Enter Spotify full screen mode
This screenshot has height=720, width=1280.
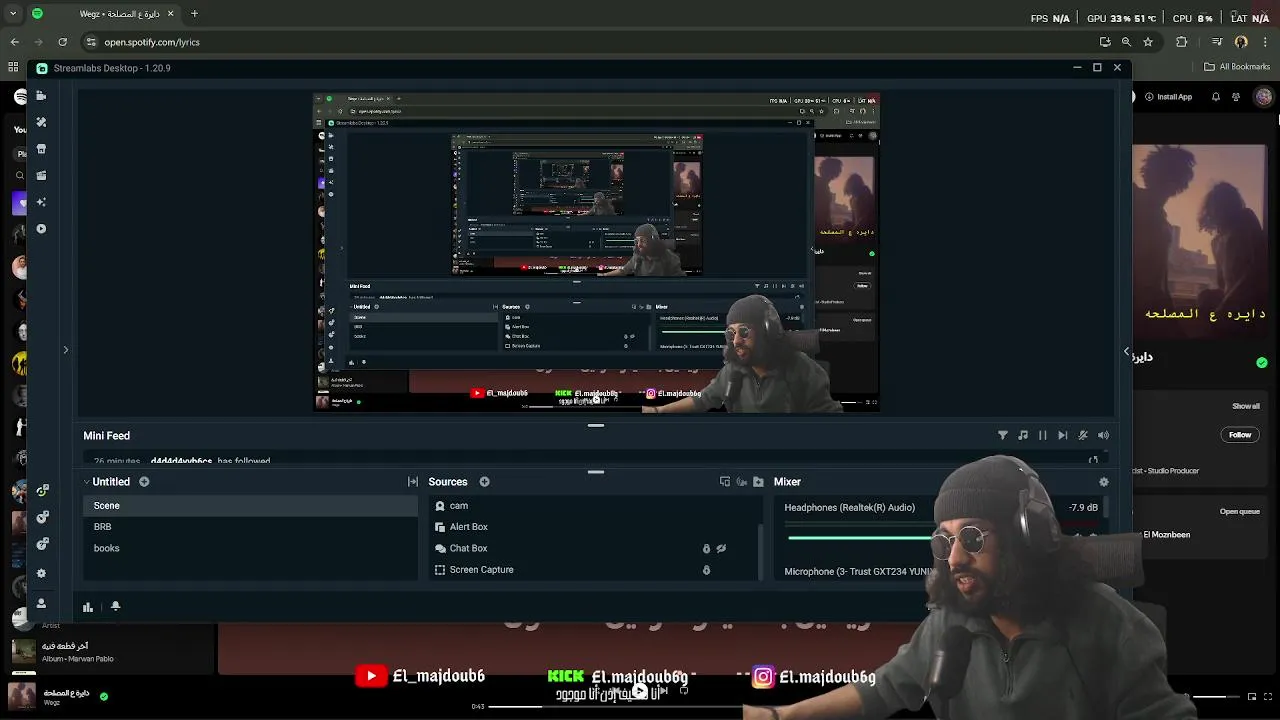[x=1270, y=696]
